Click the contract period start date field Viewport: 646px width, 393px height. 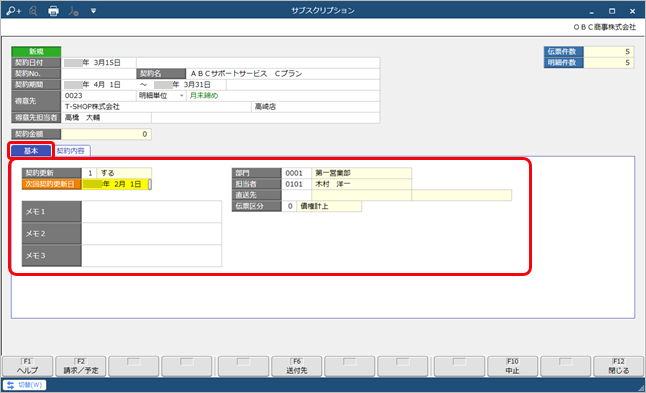(x=98, y=84)
